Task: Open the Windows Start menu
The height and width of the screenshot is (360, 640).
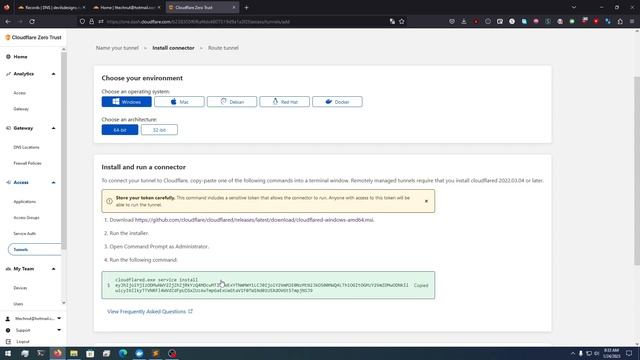Action: point(8,353)
